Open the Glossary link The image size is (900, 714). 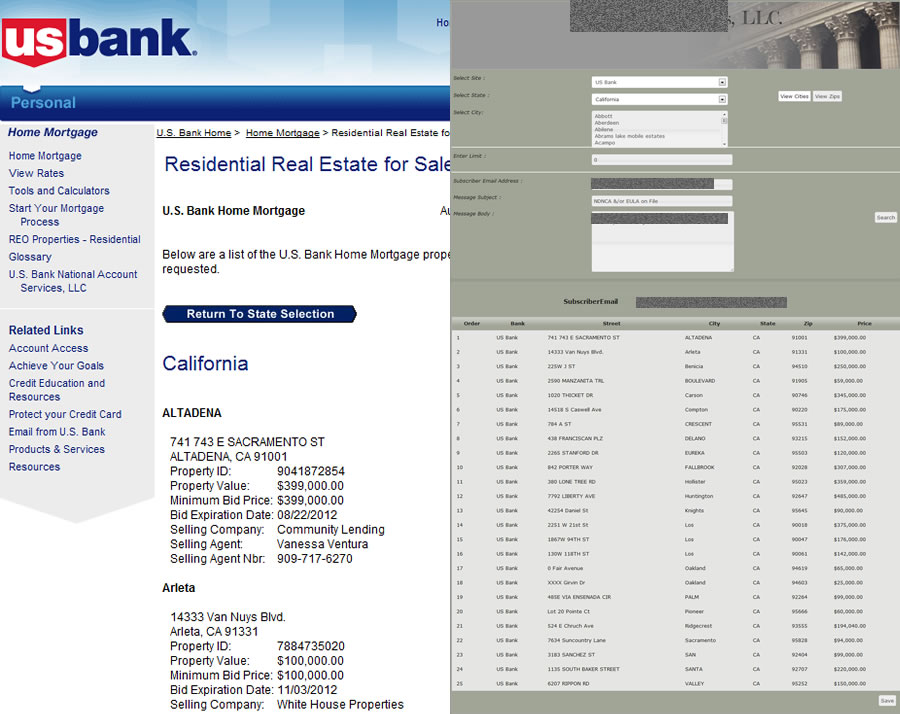30,257
